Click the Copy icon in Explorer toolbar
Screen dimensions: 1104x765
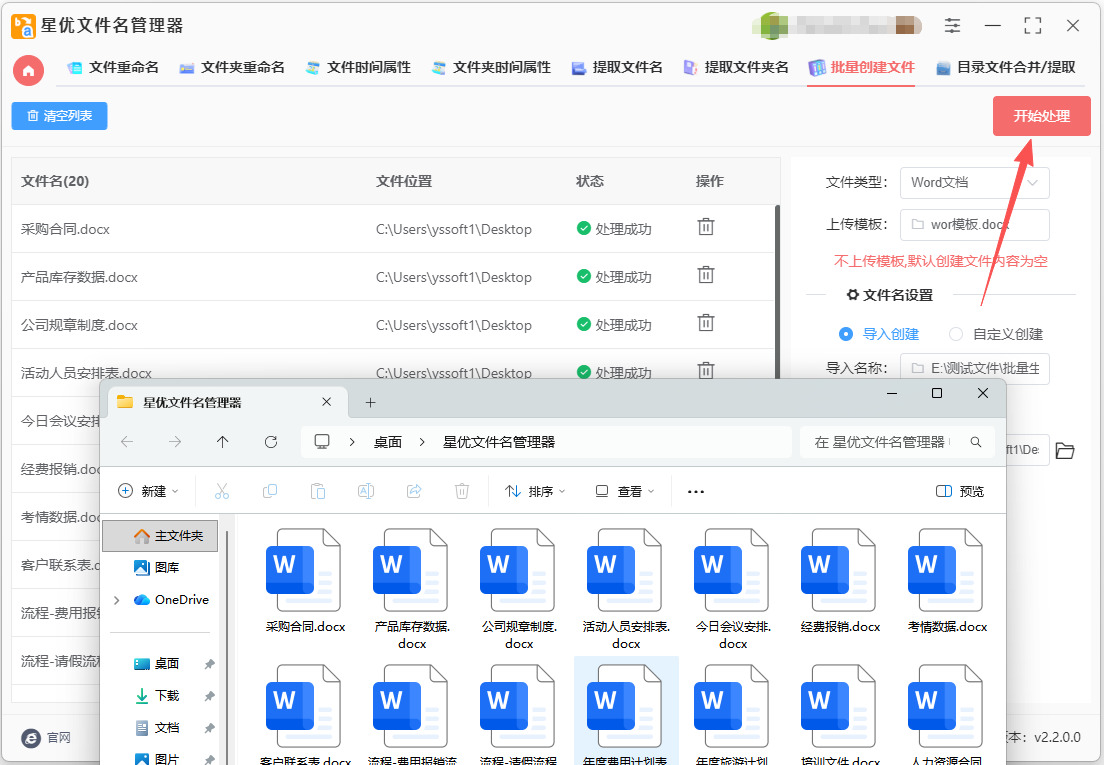pos(270,491)
